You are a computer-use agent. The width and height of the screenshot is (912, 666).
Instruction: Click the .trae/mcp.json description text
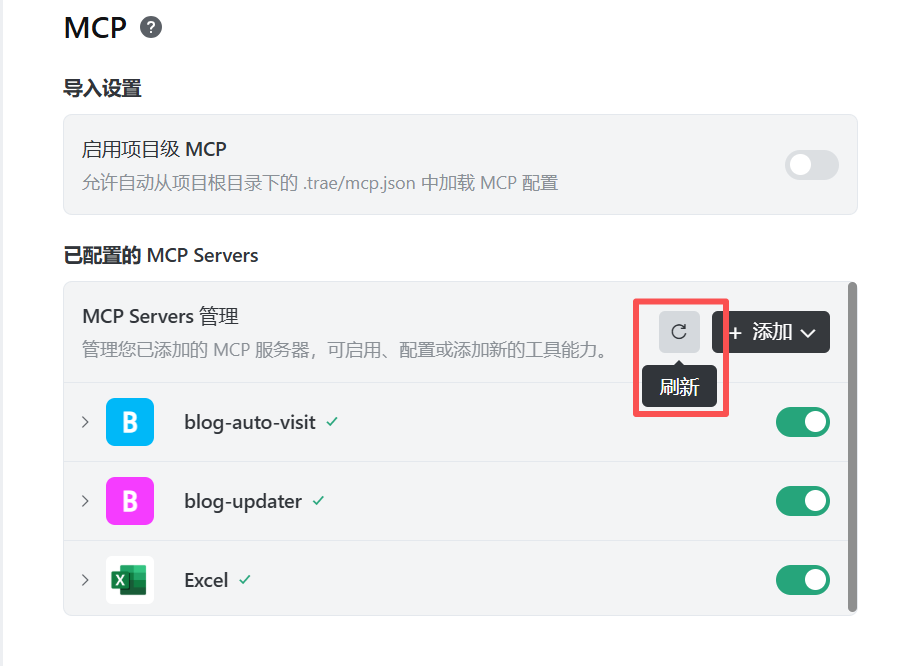320,183
